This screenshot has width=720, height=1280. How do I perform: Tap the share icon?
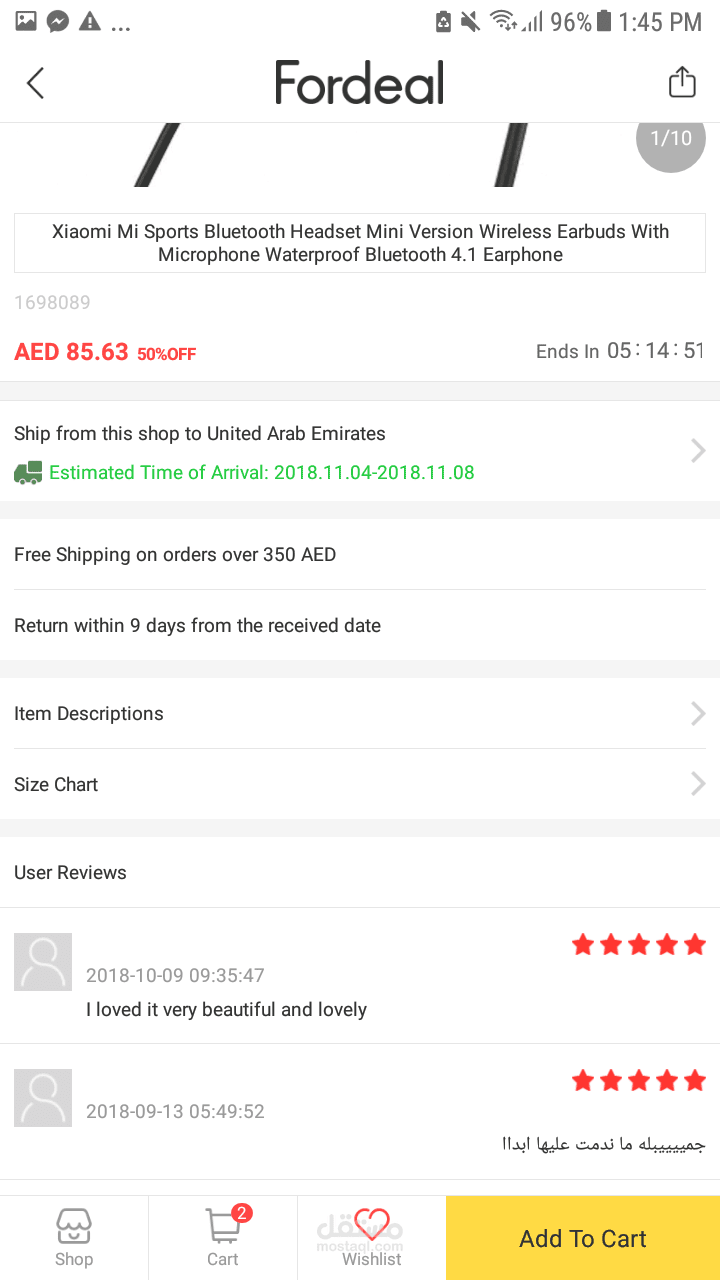tap(682, 82)
